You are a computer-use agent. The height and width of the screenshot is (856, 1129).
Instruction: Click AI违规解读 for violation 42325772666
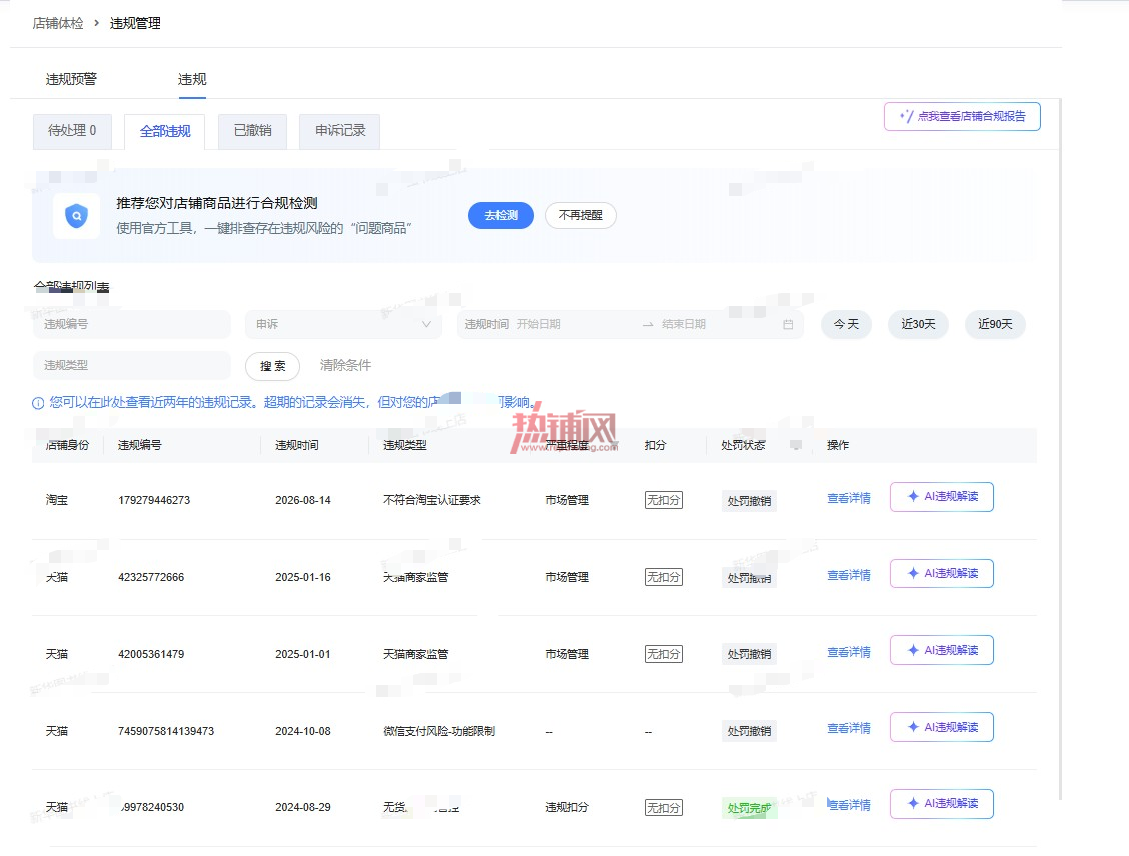coord(942,574)
